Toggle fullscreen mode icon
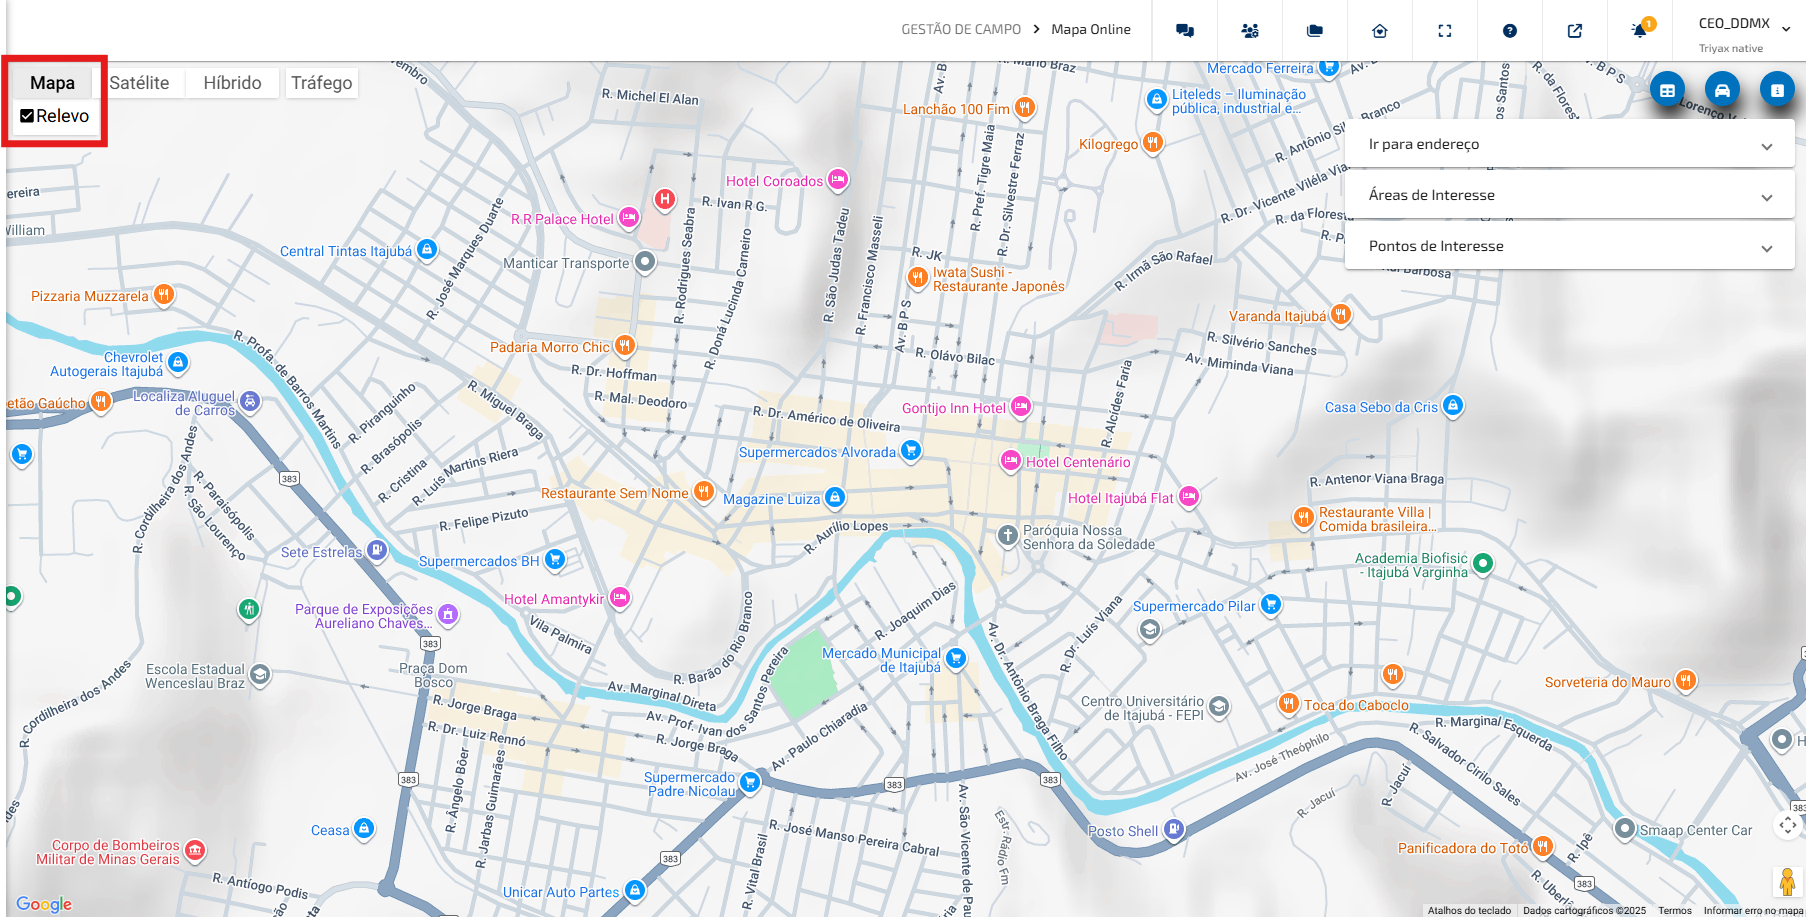 point(1445,31)
